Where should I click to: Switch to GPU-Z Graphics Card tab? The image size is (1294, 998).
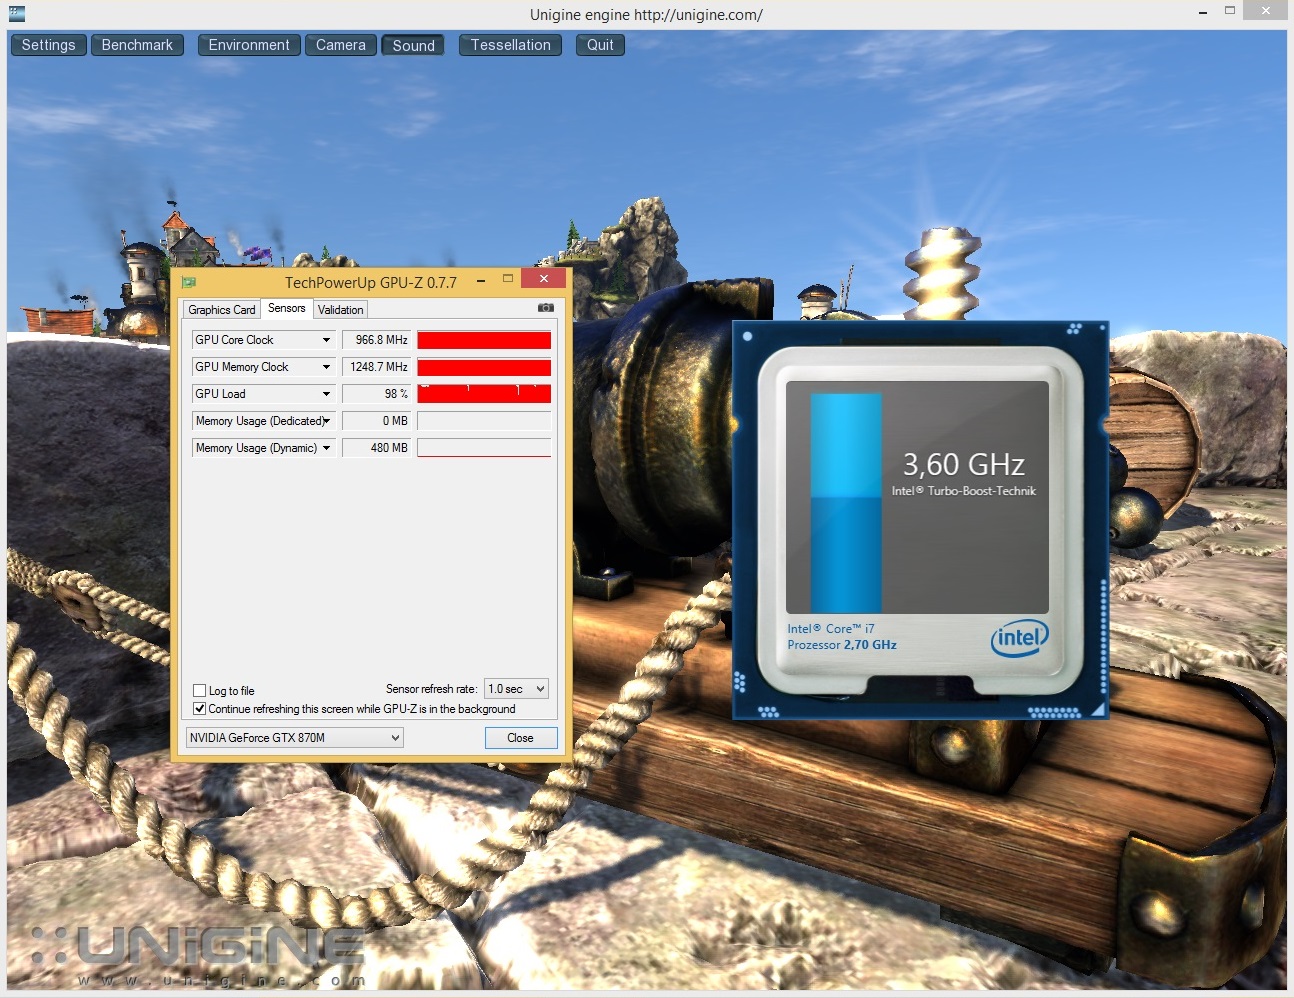pos(222,310)
